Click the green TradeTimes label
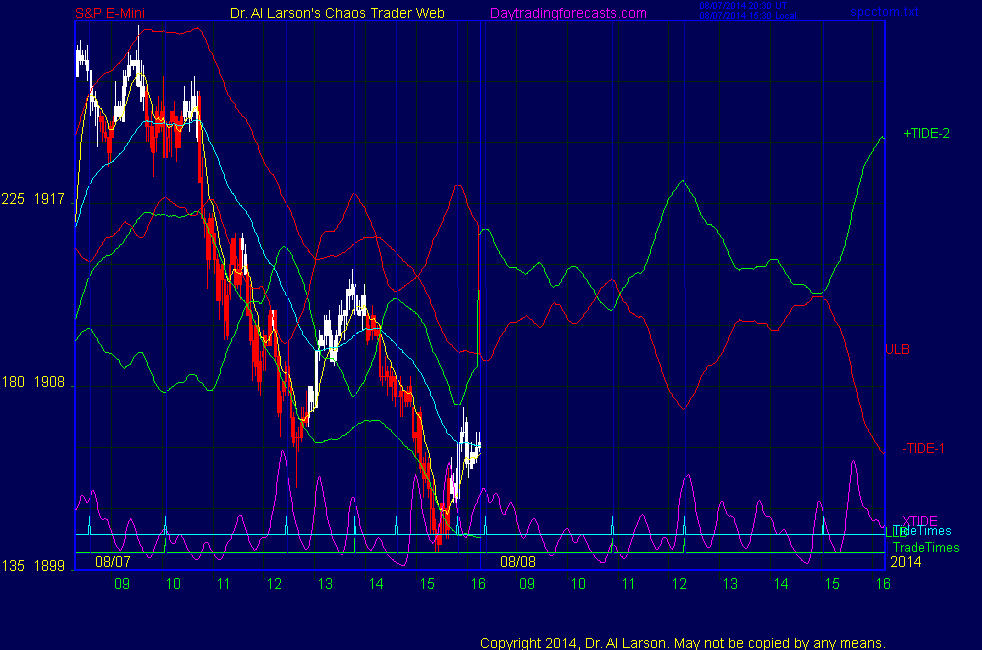Screen dimensions: 982x650 coord(926,547)
